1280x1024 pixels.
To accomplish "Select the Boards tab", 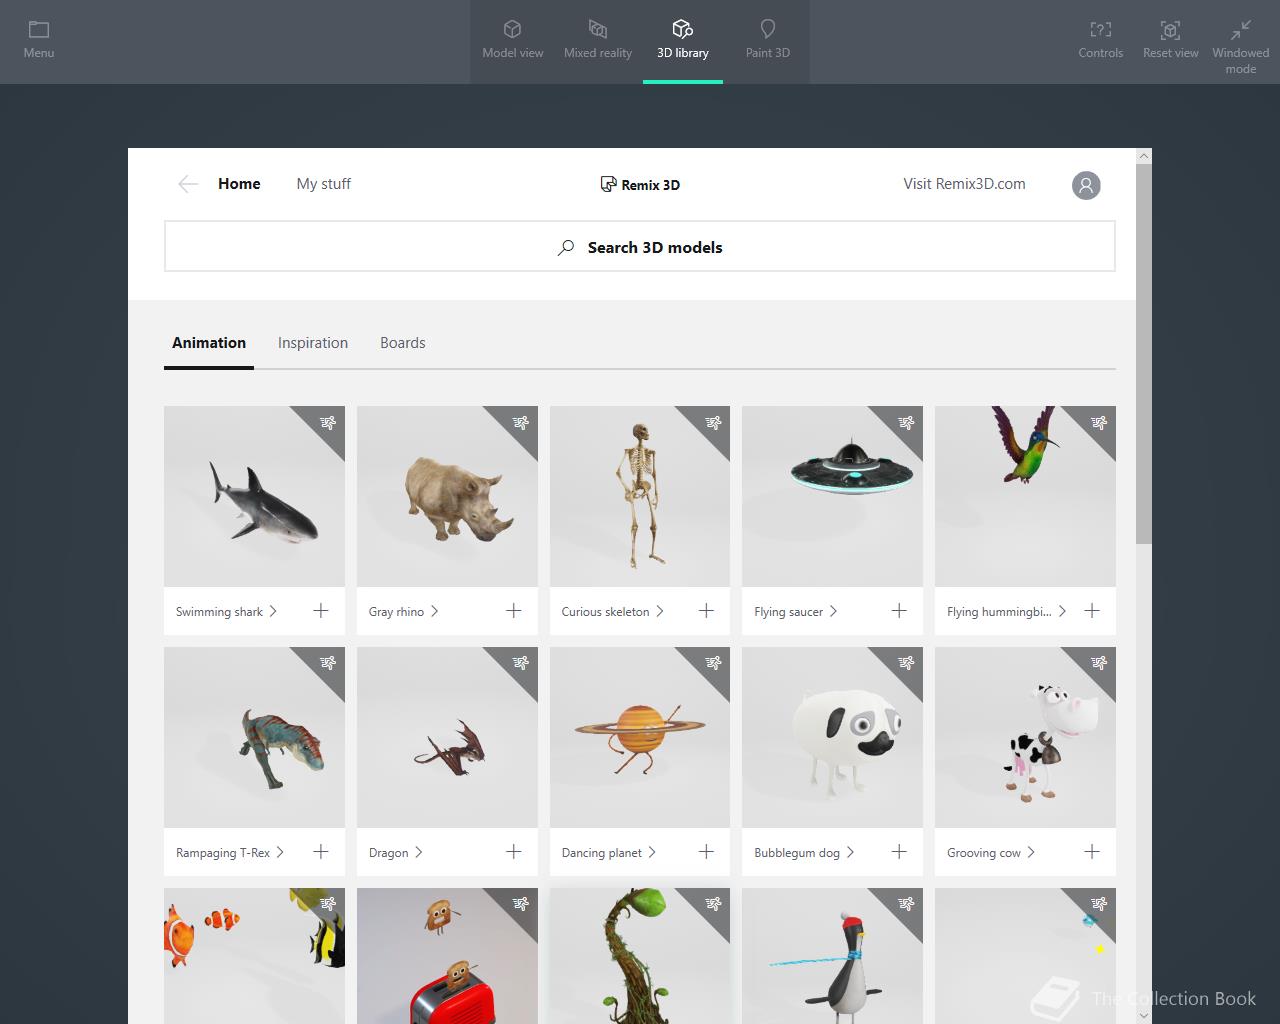I will coord(403,343).
